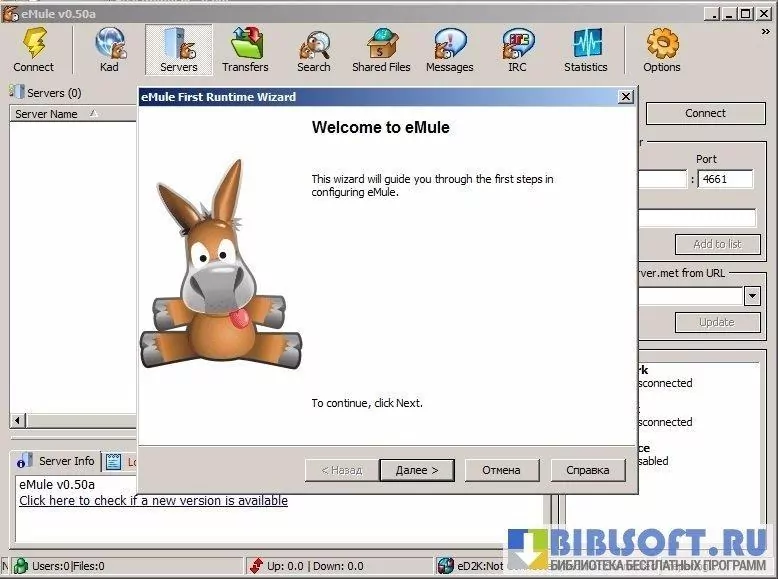Click the Port field showing 4661
This screenshot has height=579, width=778.
coord(726,179)
